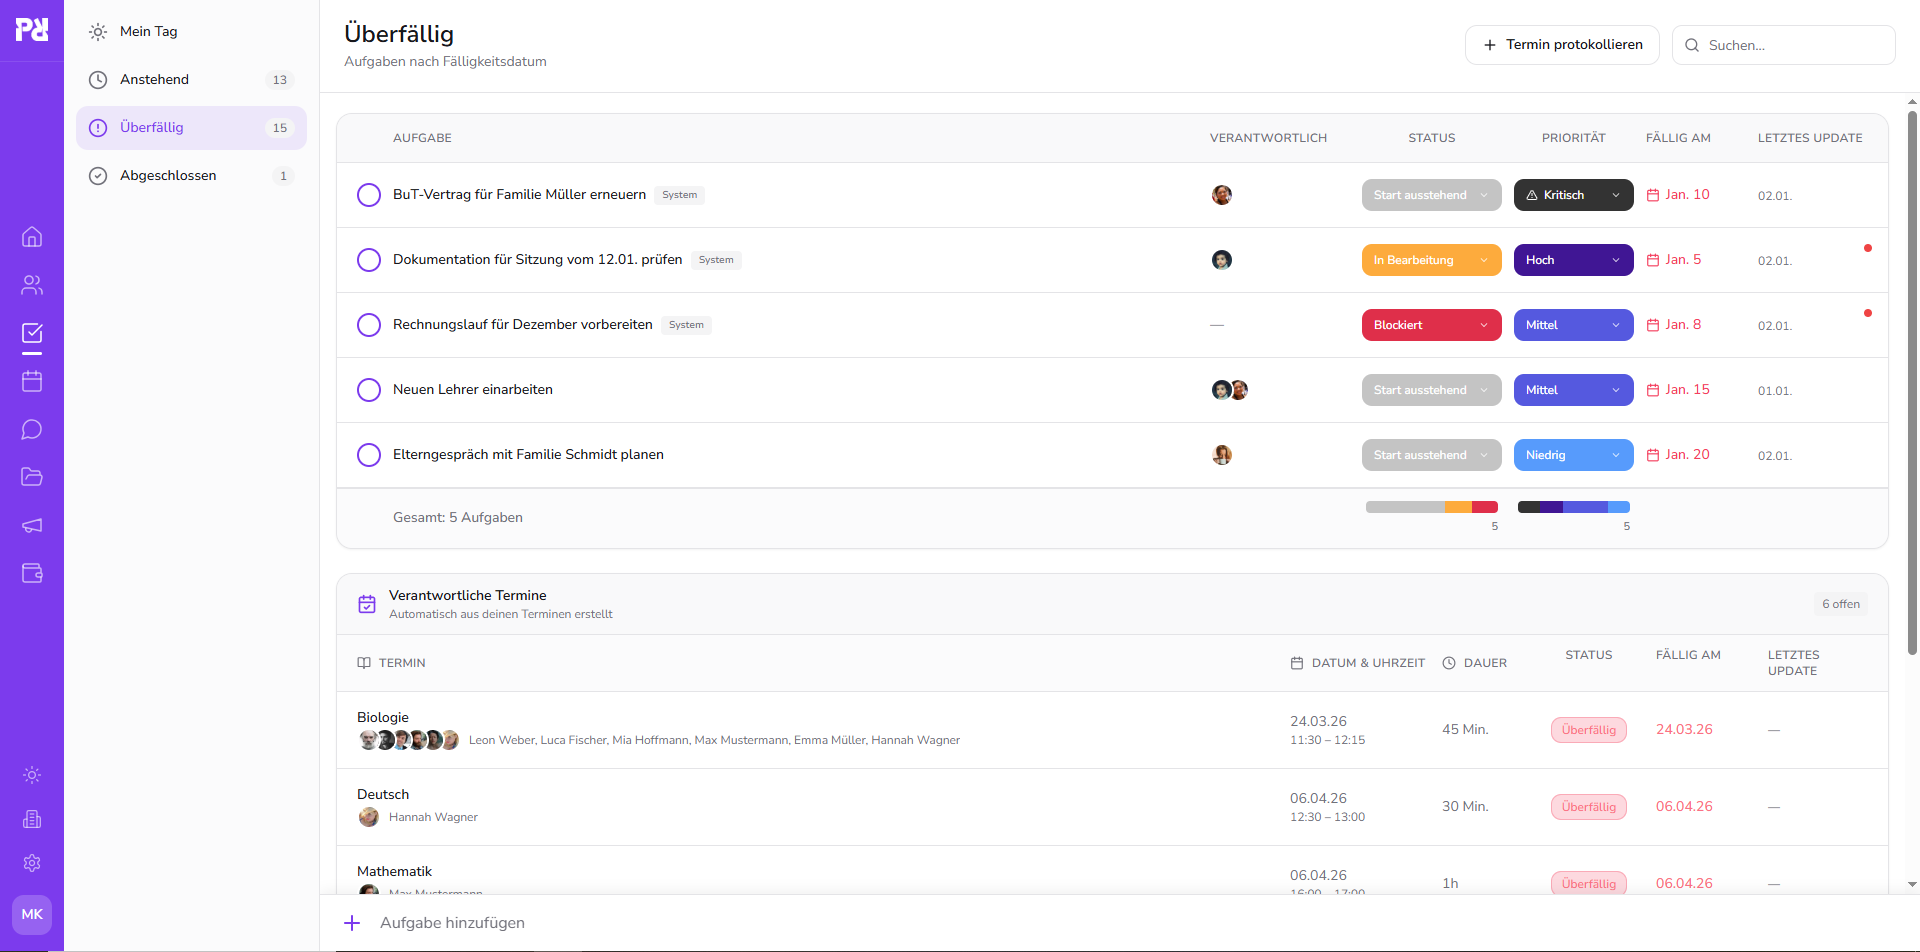Open the building organization icon in the sidebar
The height and width of the screenshot is (952, 1920).
32,819
